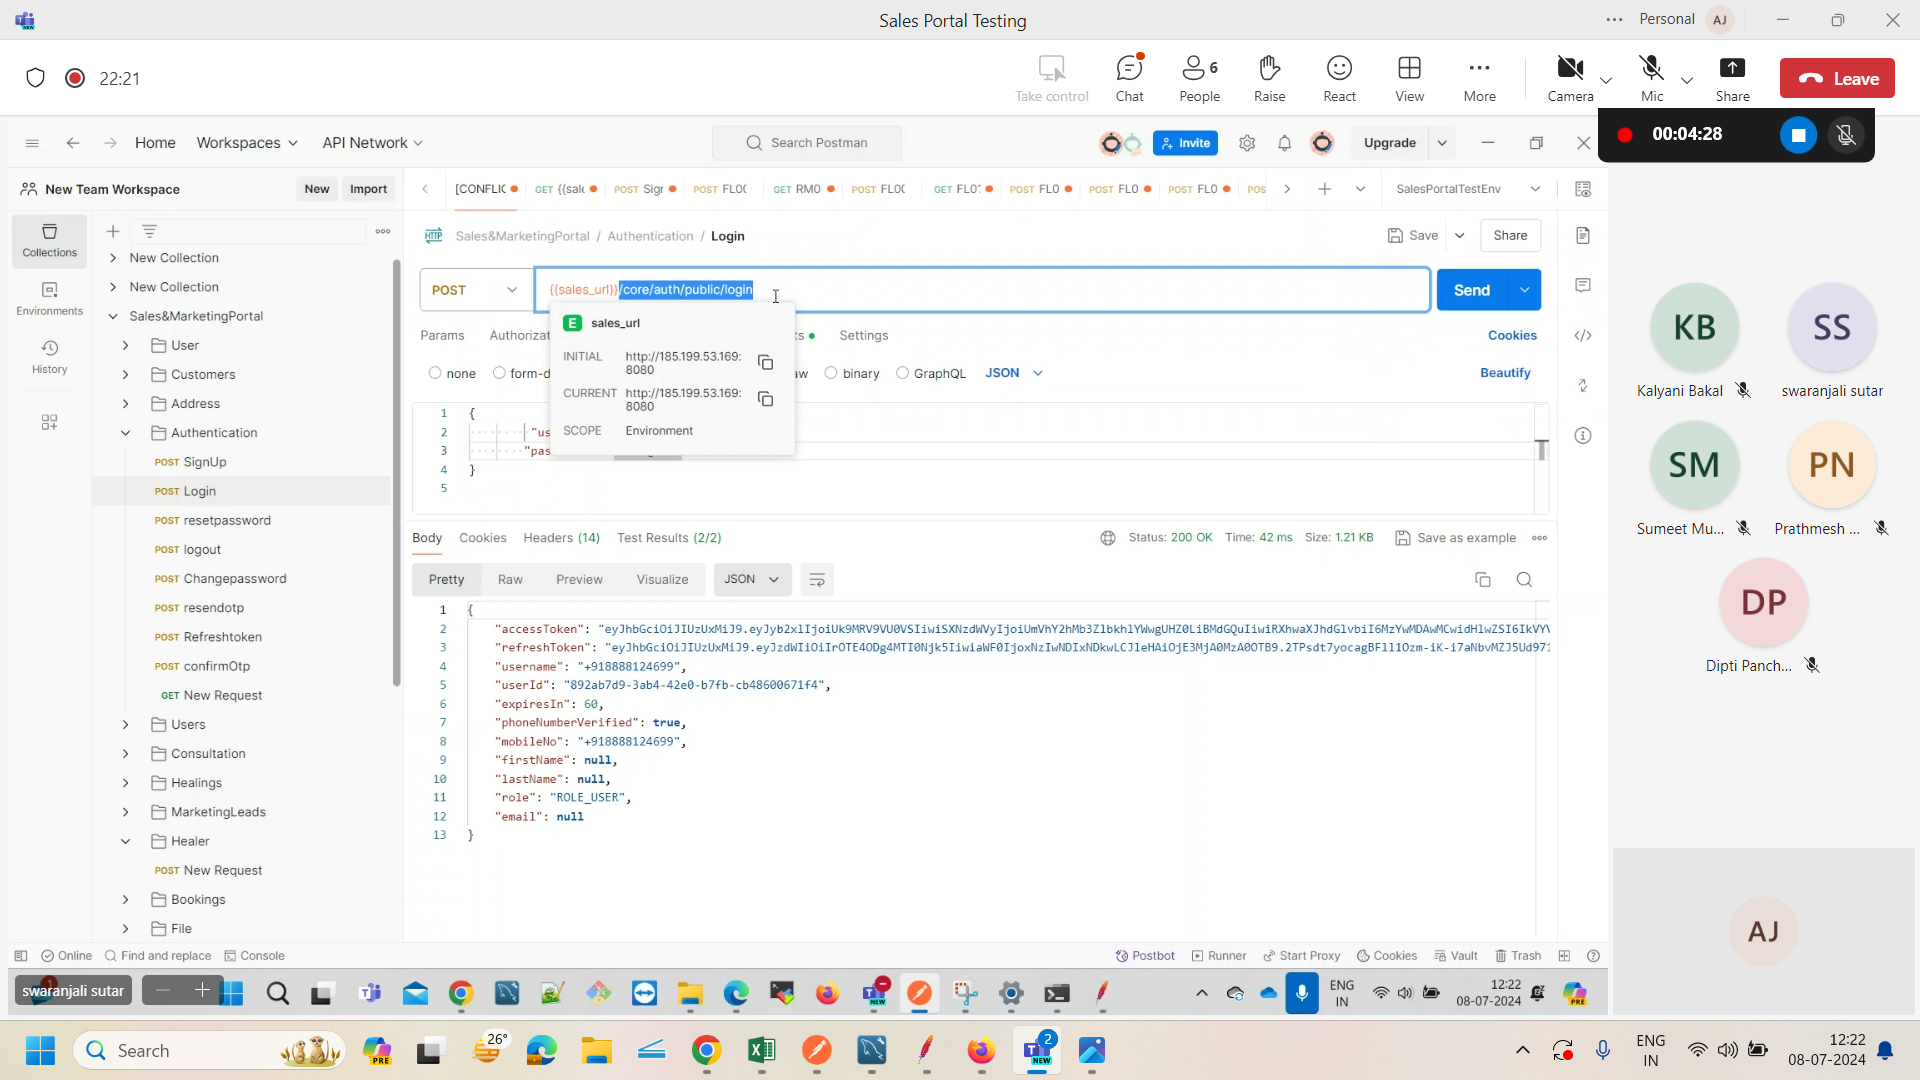Screen dimensions: 1920x1080
Task: Open the response Cookies tab
Action: [x=482, y=538]
